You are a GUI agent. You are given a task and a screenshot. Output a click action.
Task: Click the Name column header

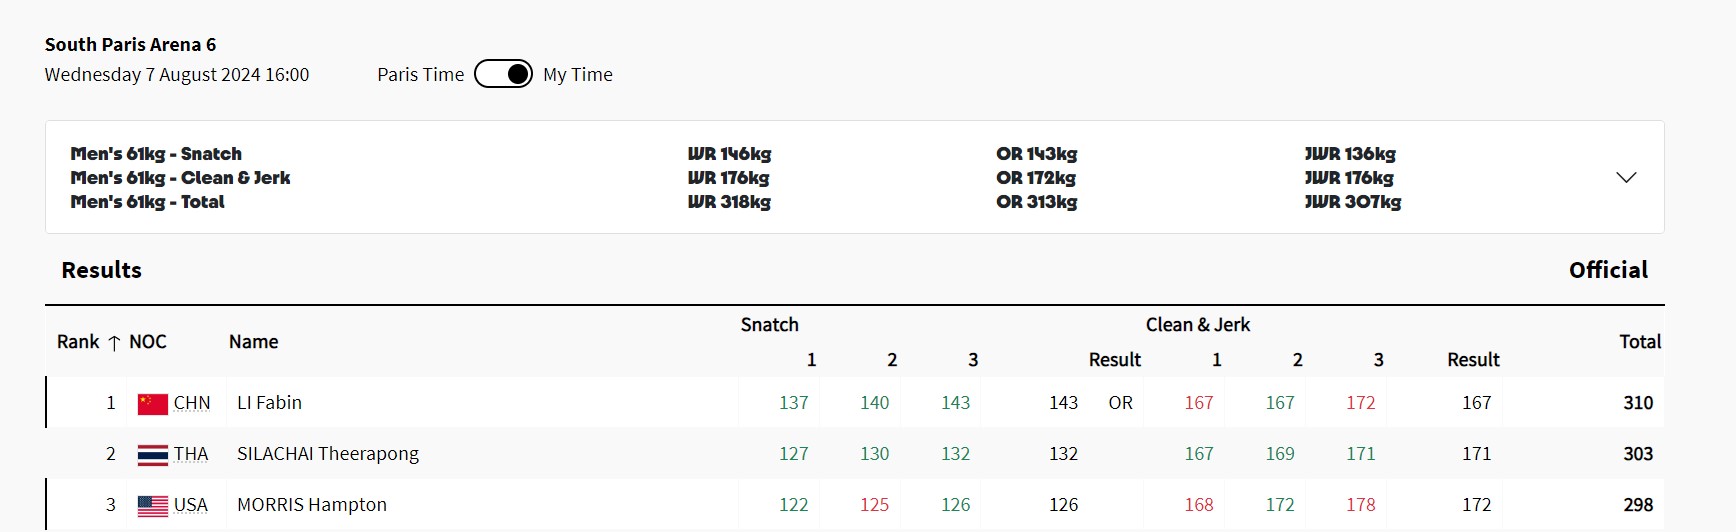point(254,342)
